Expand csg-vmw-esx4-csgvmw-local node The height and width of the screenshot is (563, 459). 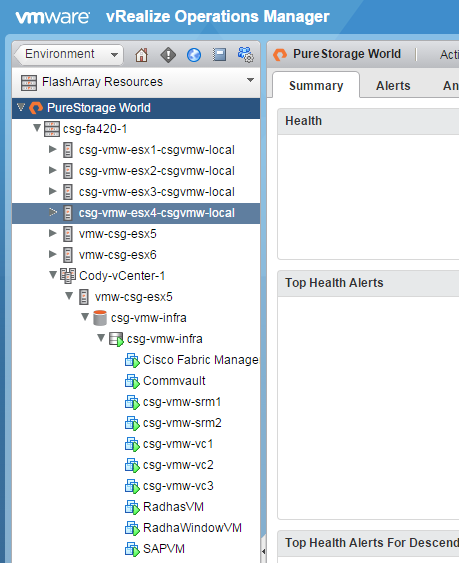pyautogui.click(x=52, y=212)
